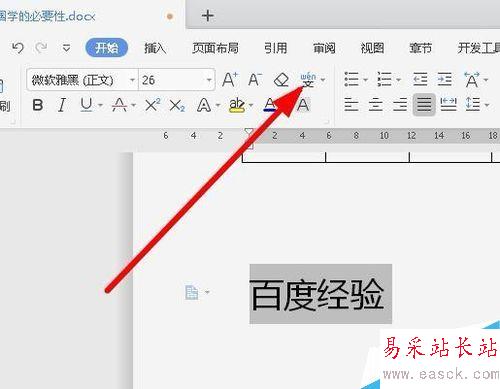Open the 章节 tab
The width and height of the screenshot is (500, 389).
[421, 48]
